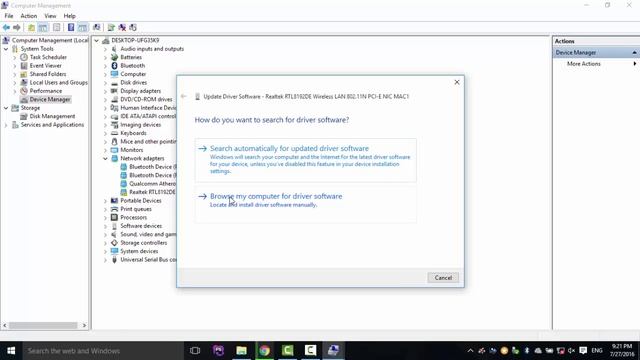Select Keyboards in device list
Screen dimensions: 640x360
(133, 133)
